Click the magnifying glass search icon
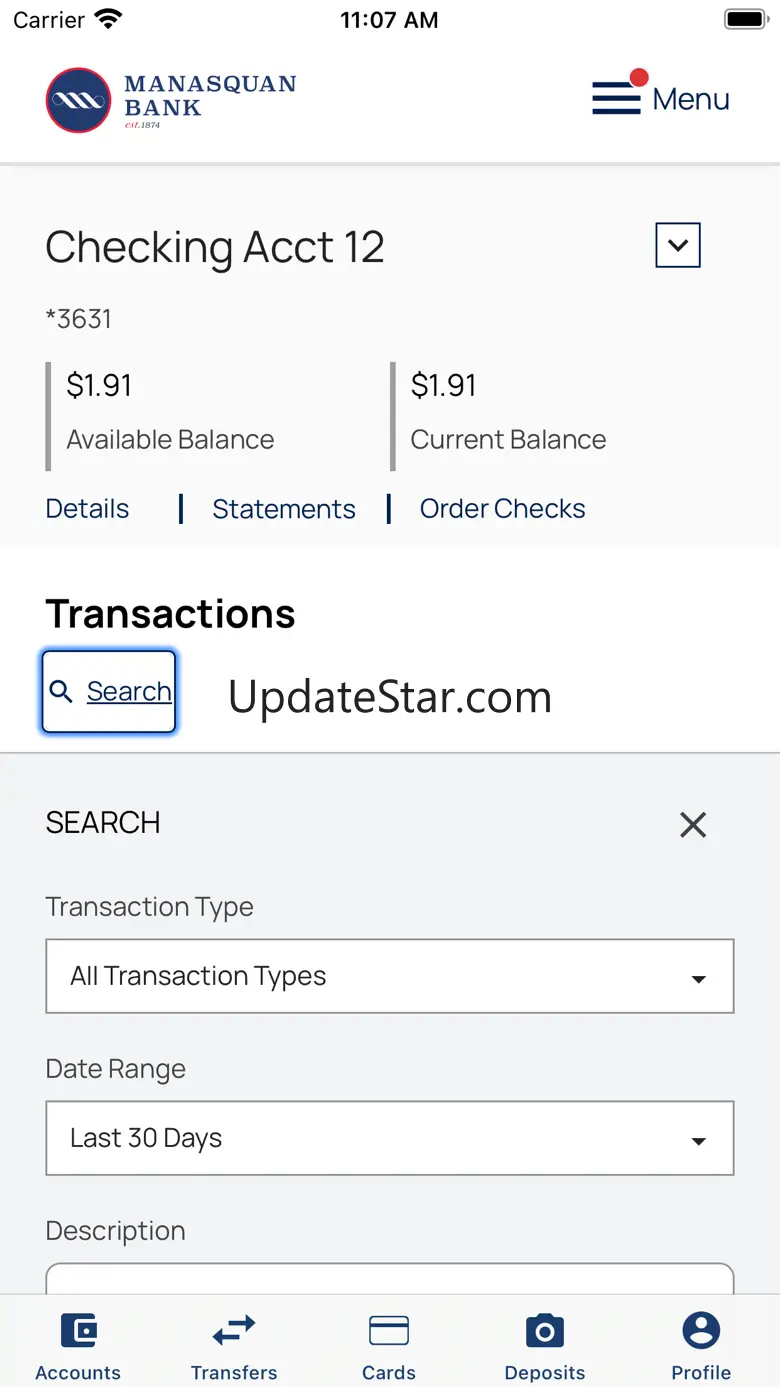The height and width of the screenshot is (1387, 780). pyautogui.click(x=61, y=692)
